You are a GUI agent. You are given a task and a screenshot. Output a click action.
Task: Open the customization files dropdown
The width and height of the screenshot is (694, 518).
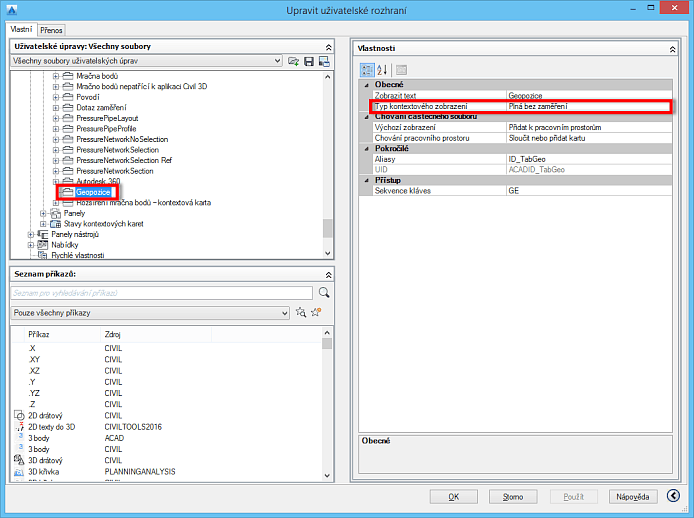[276, 62]
